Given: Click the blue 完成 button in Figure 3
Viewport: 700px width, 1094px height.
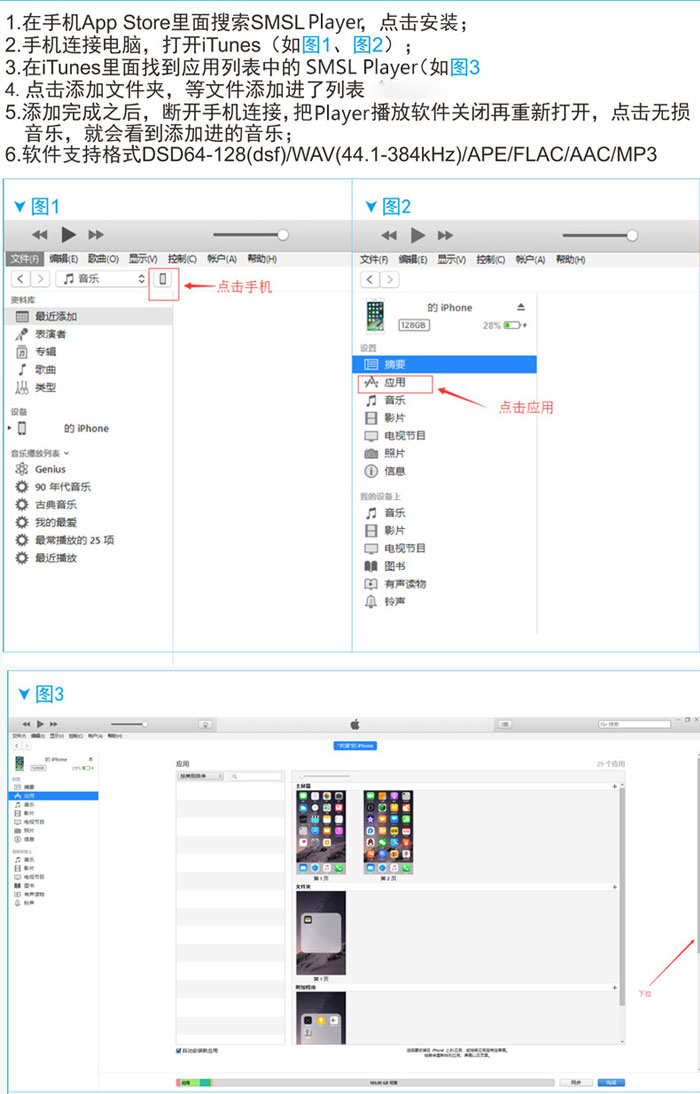Looking at the screenshot, I should [611, 1082].
